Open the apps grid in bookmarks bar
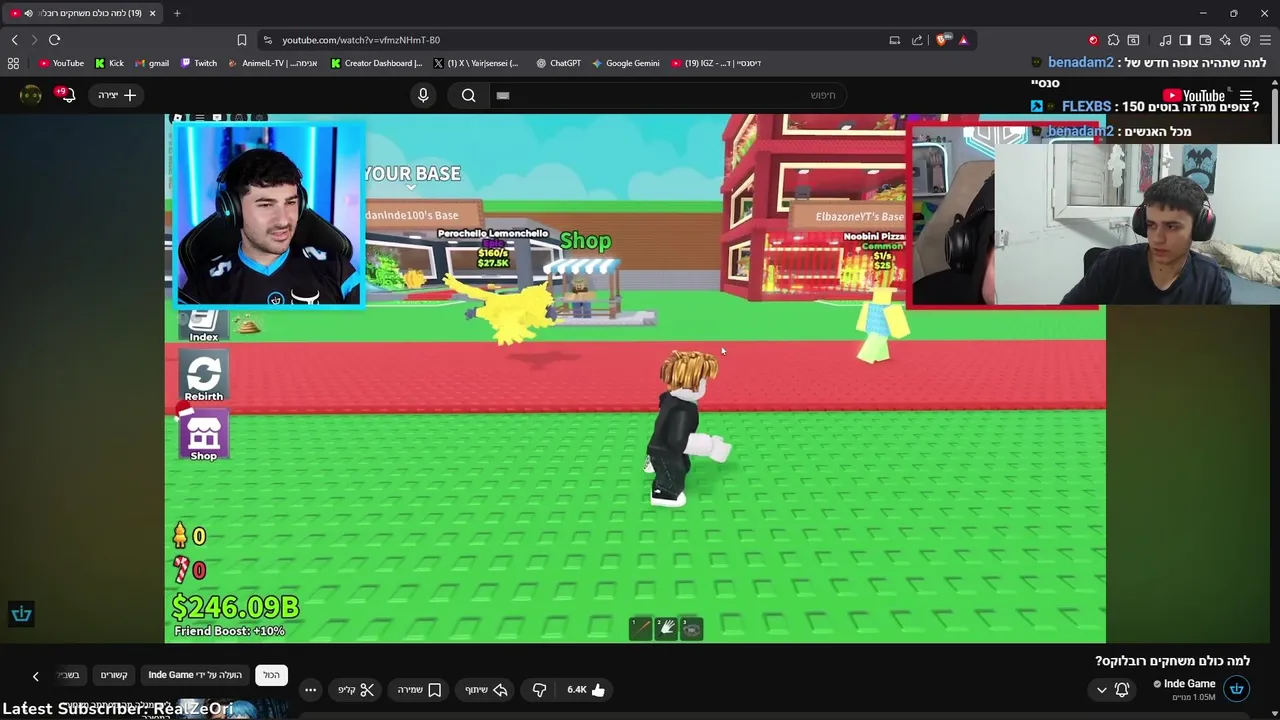Viewport: 1280px width, 720px height. coord(13,63)
